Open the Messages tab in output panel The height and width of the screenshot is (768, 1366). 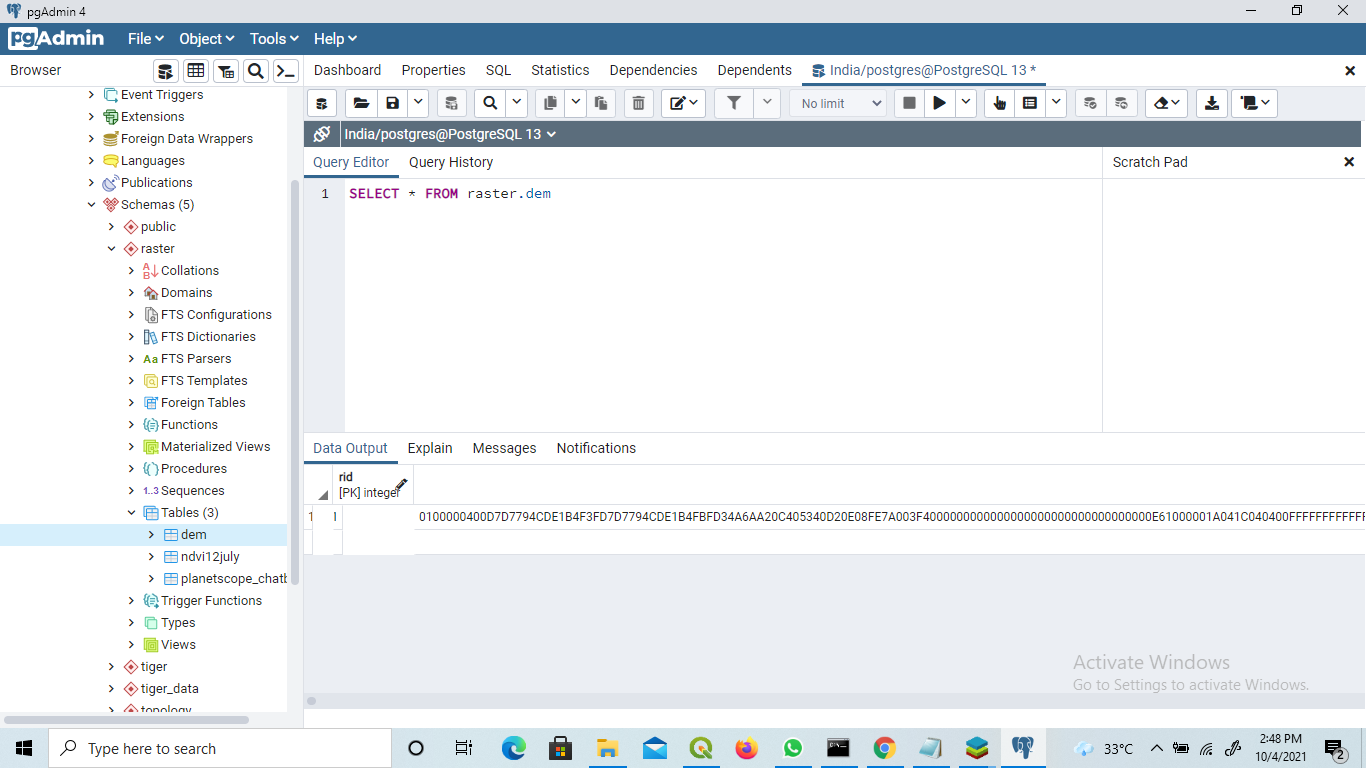click(x=504, y=448)
